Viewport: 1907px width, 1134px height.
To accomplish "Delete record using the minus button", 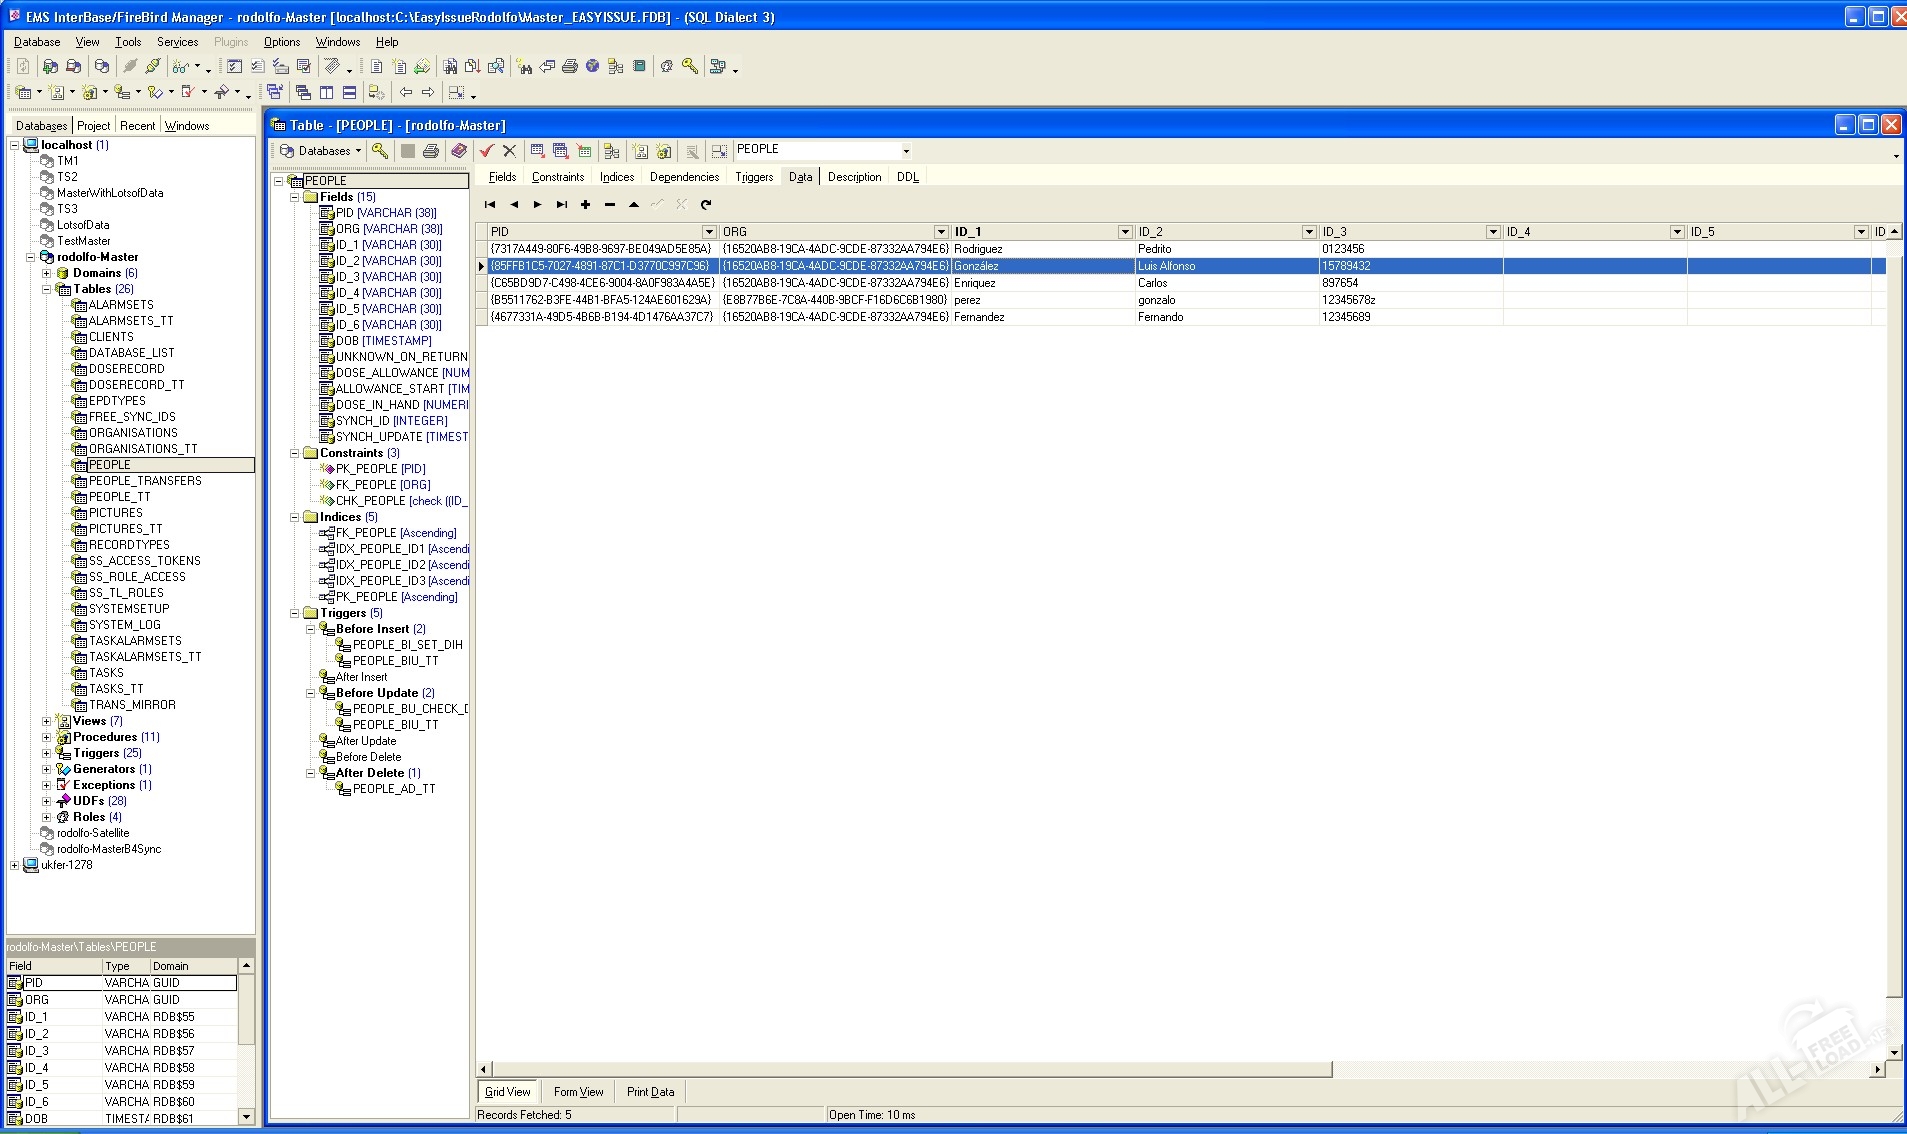I will [610, 204].
